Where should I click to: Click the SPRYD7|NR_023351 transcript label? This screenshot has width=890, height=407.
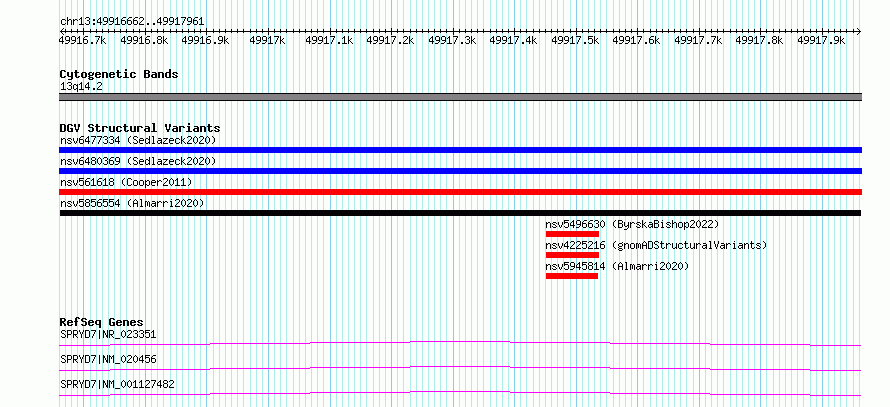[x=108, y=334]
